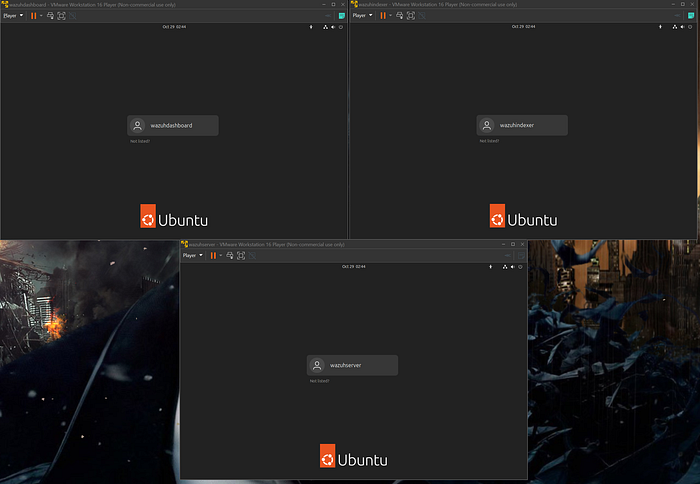The image size is (700, 484).
Task: Enter full screen mode in wazuhserver window
Action: (241, 255)
